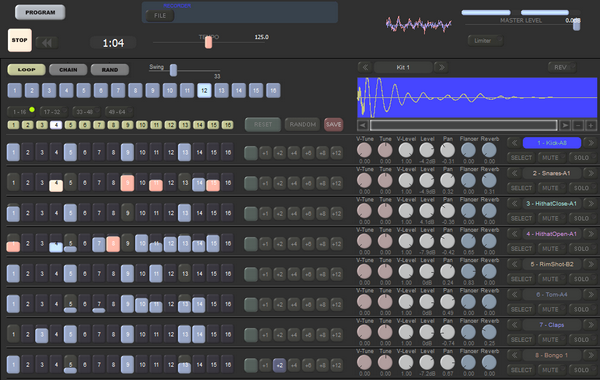Click the waveform horizontal scrollbar
600x380 pixels.
[463, 125]
